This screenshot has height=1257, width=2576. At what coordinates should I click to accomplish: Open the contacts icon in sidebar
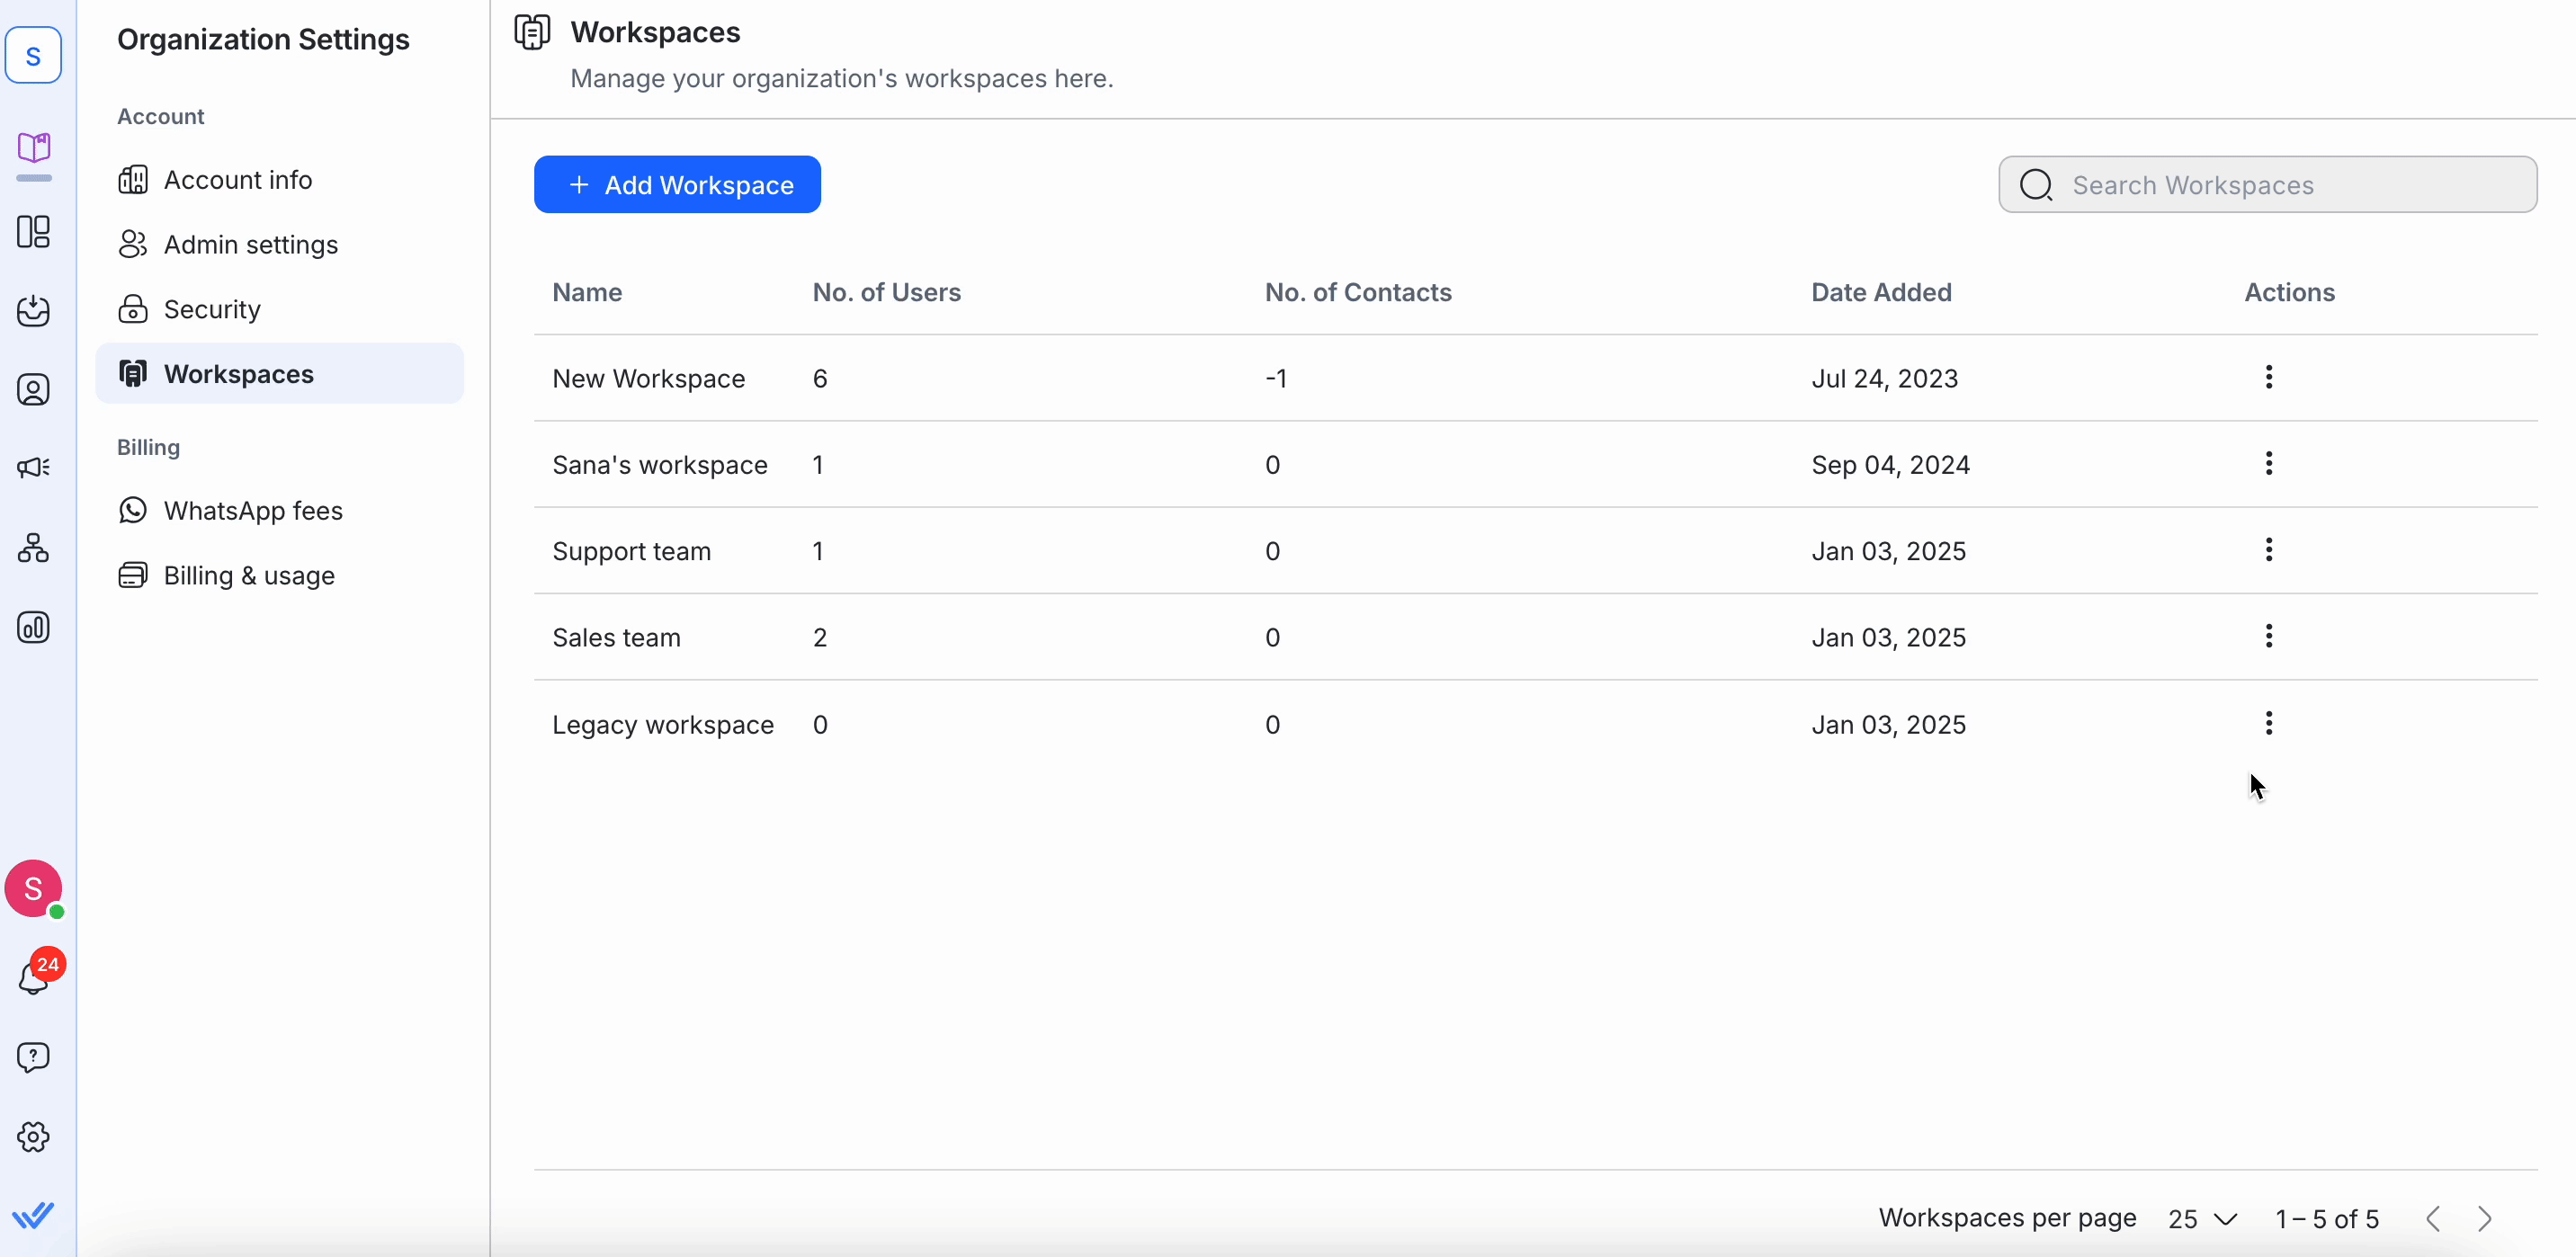point(33,389)
